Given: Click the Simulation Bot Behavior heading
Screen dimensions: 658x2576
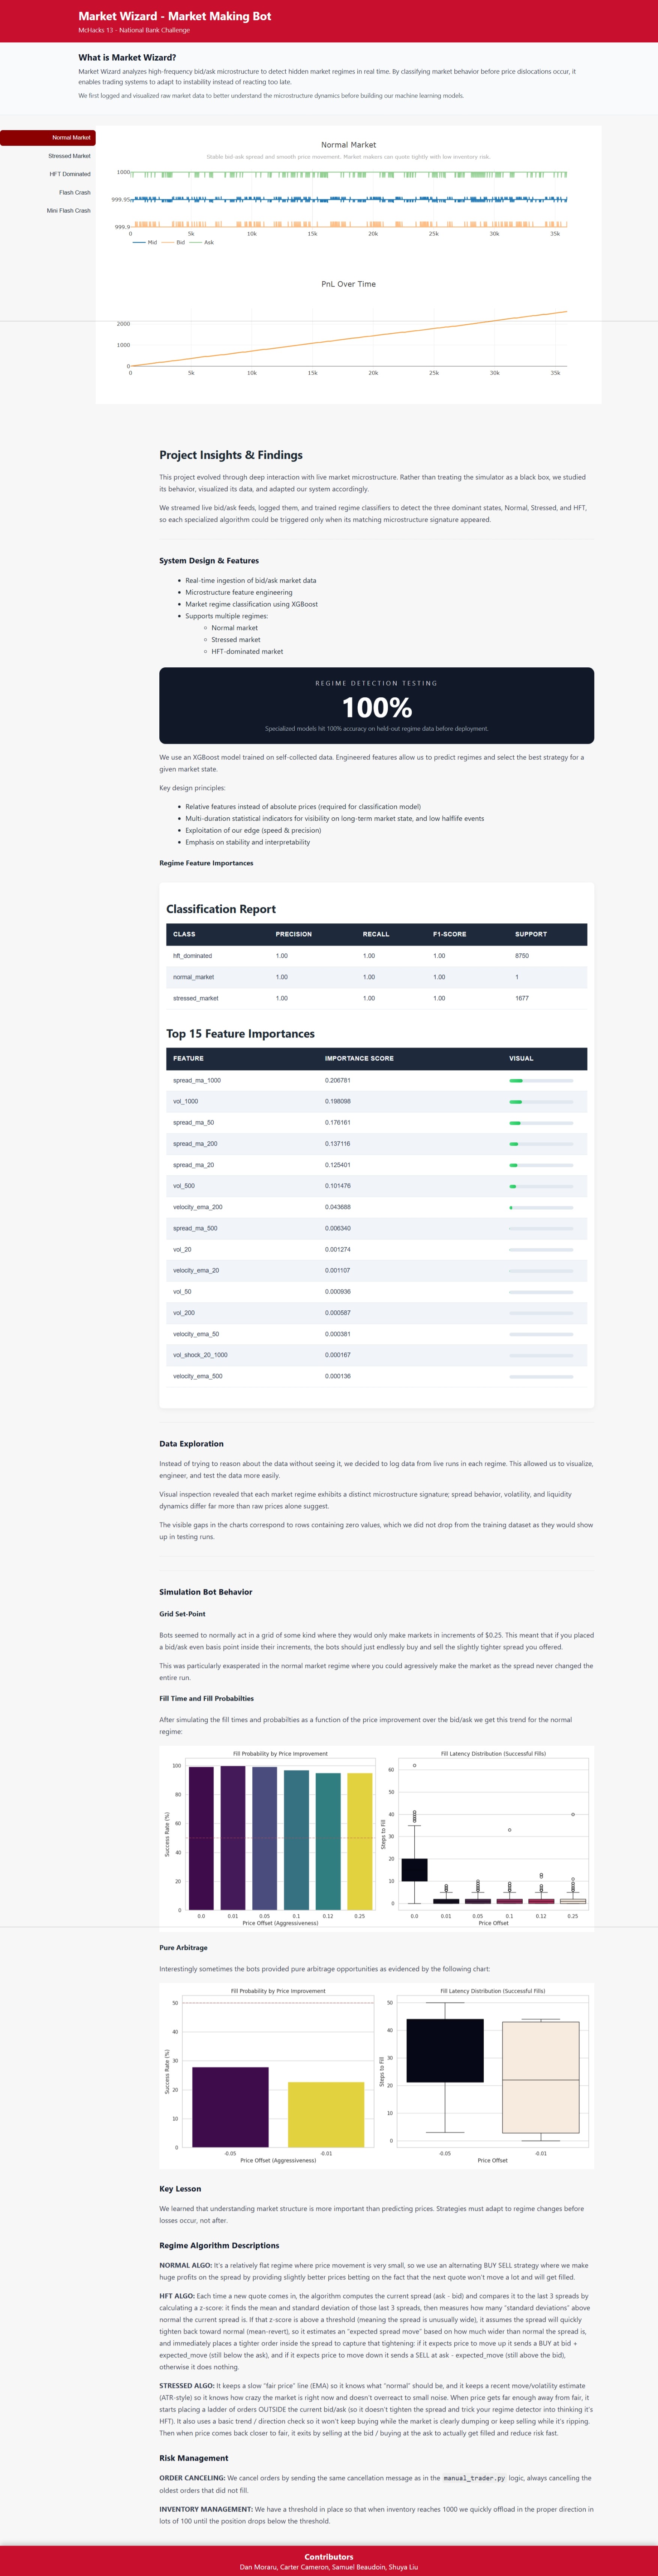Looking at the screenshot, I should click(x=206, y=1592).
